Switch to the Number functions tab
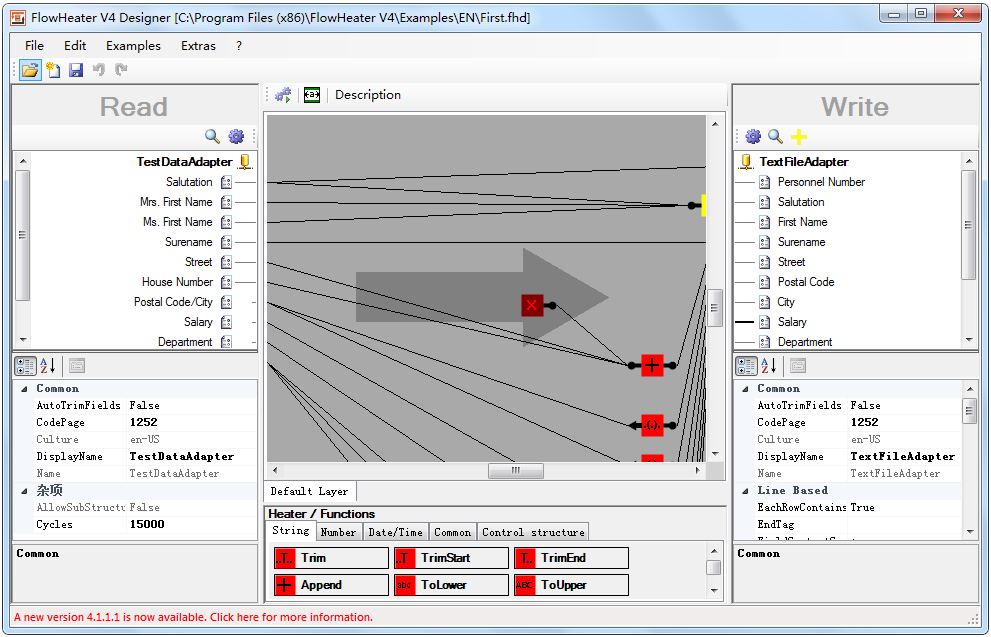 [x=338, y=532]
